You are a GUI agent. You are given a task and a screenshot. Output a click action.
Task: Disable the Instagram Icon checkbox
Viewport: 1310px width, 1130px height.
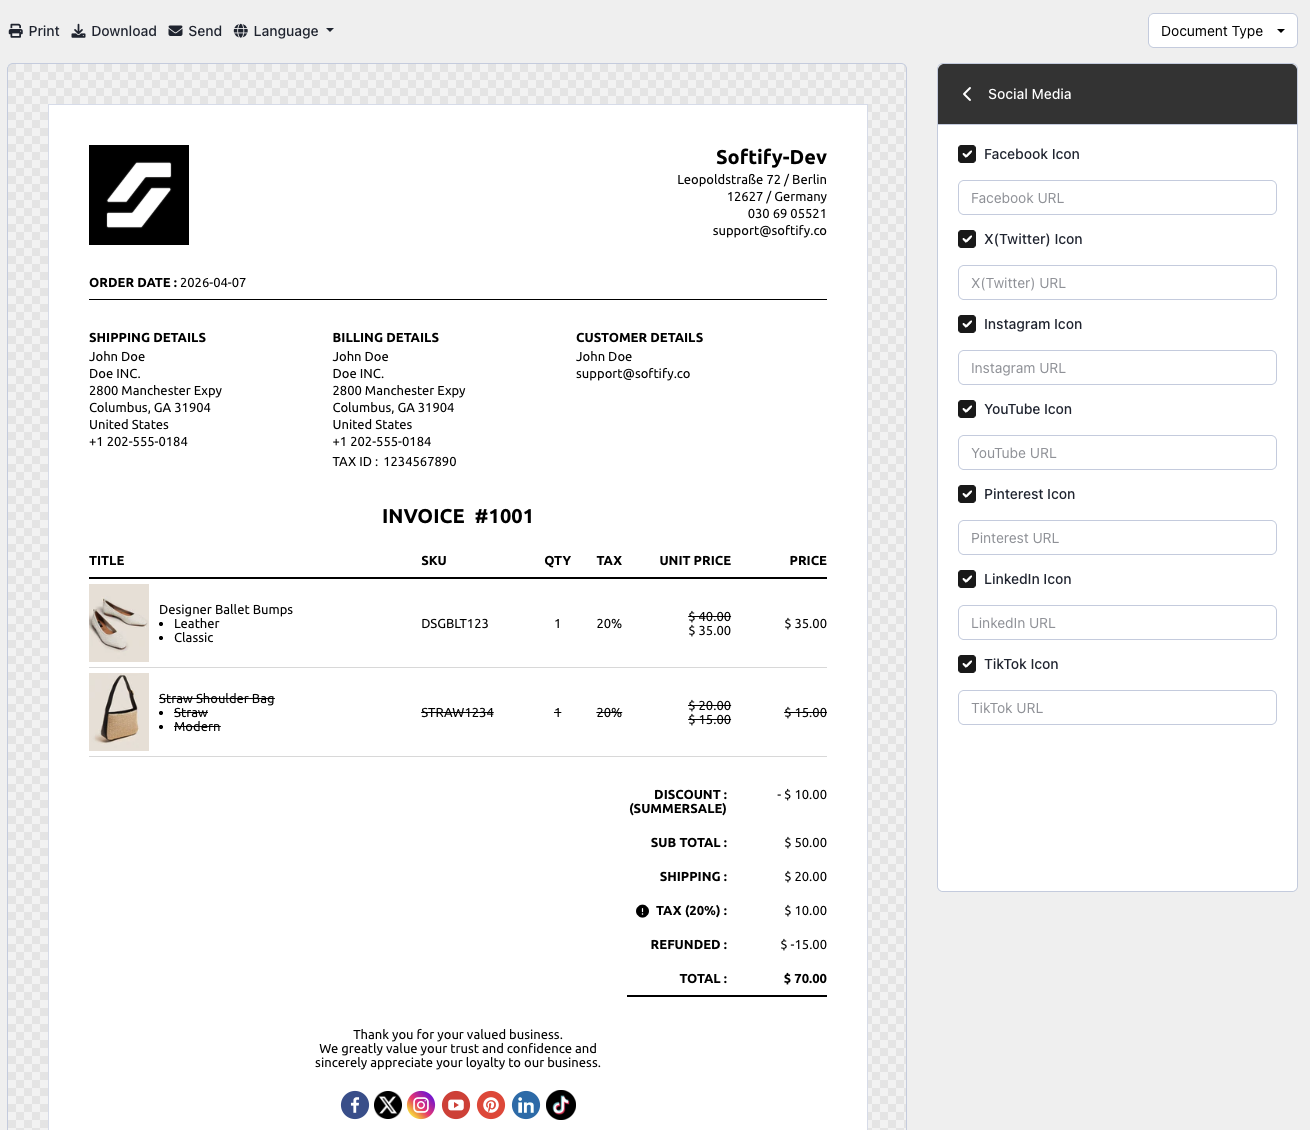[x=967, y=324]
